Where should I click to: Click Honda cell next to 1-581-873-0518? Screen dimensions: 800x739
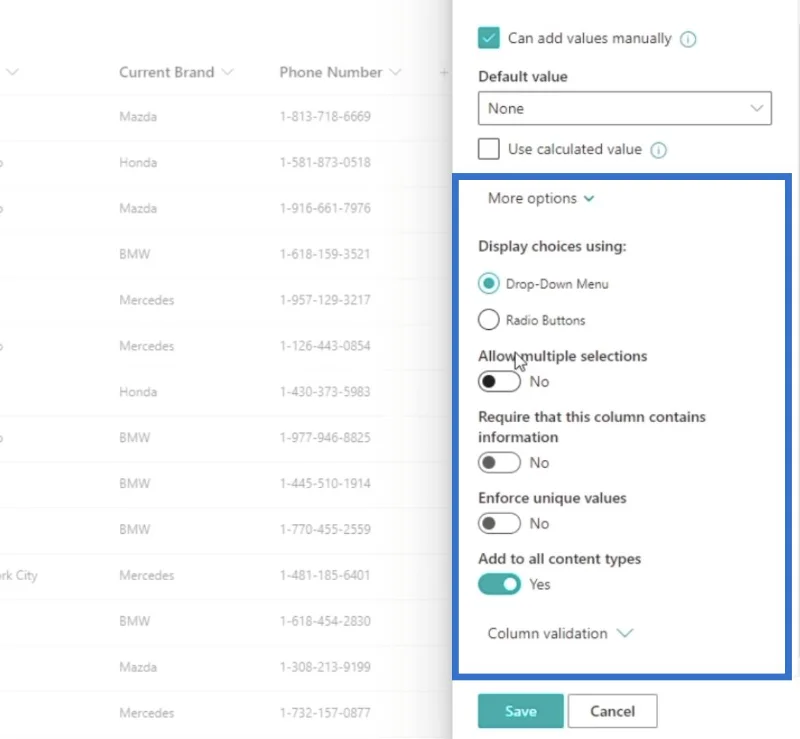[x=138, y=162]
